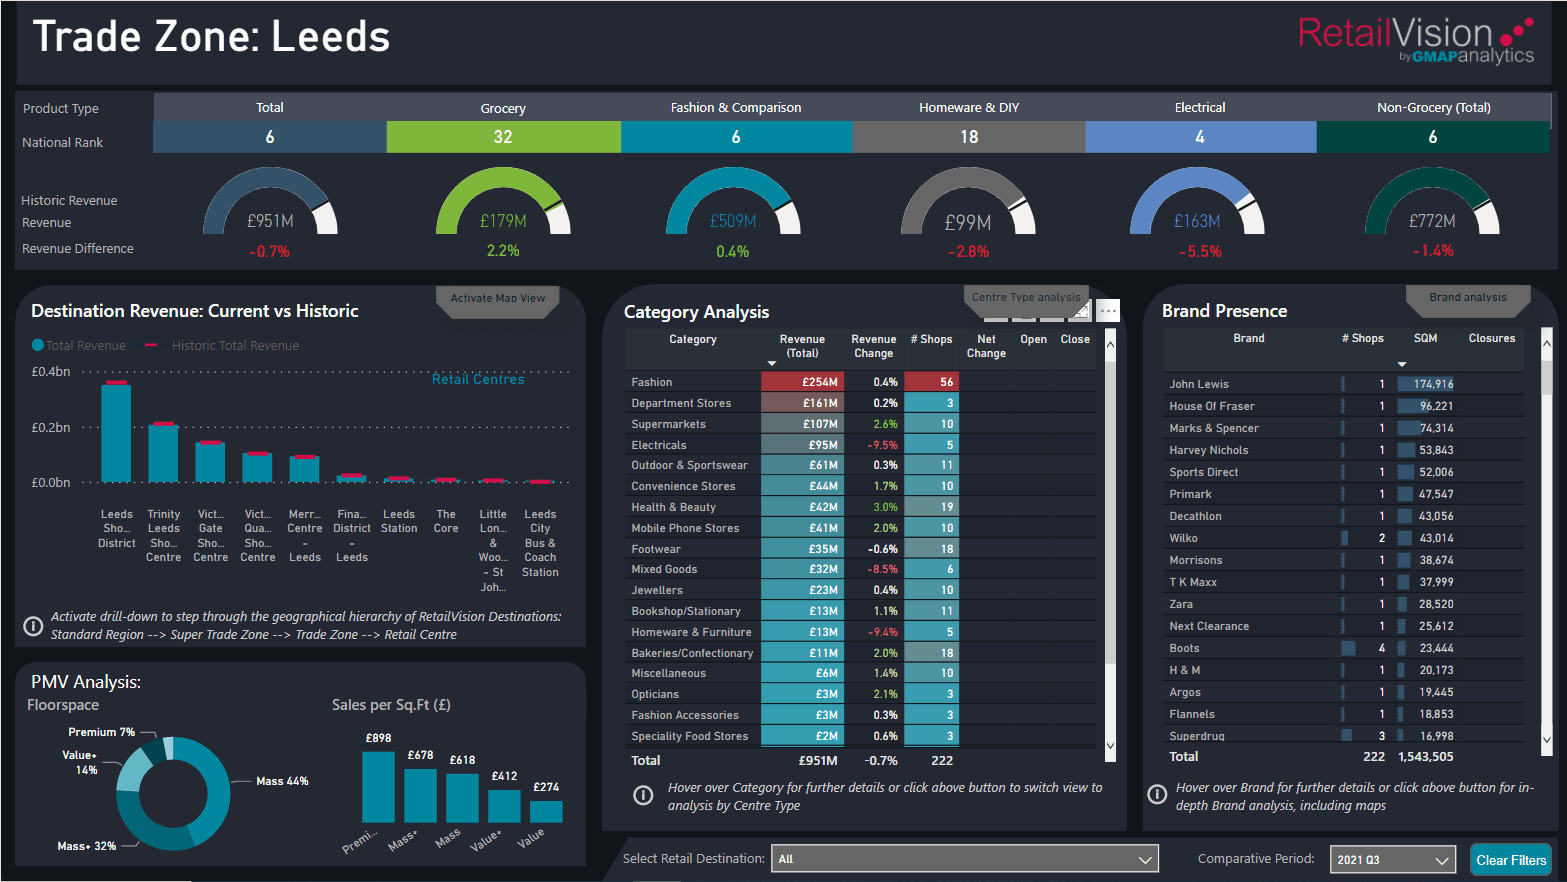The image size is (1567, 882).
Task: Click the Trinity Leeds Shopping Centre bar
Action: (163, 453)
